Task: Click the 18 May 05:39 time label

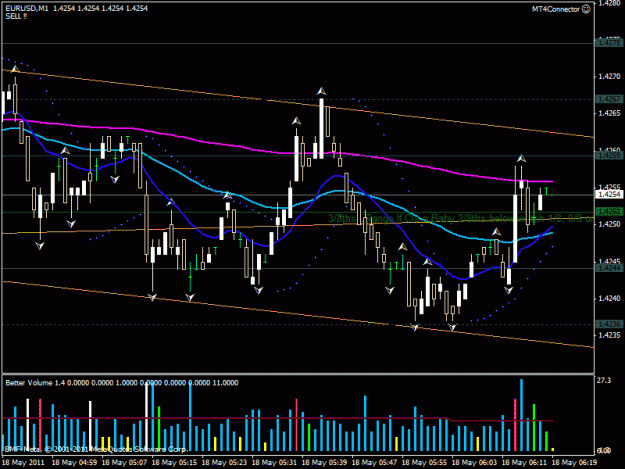Action: [x=324, y=463]
